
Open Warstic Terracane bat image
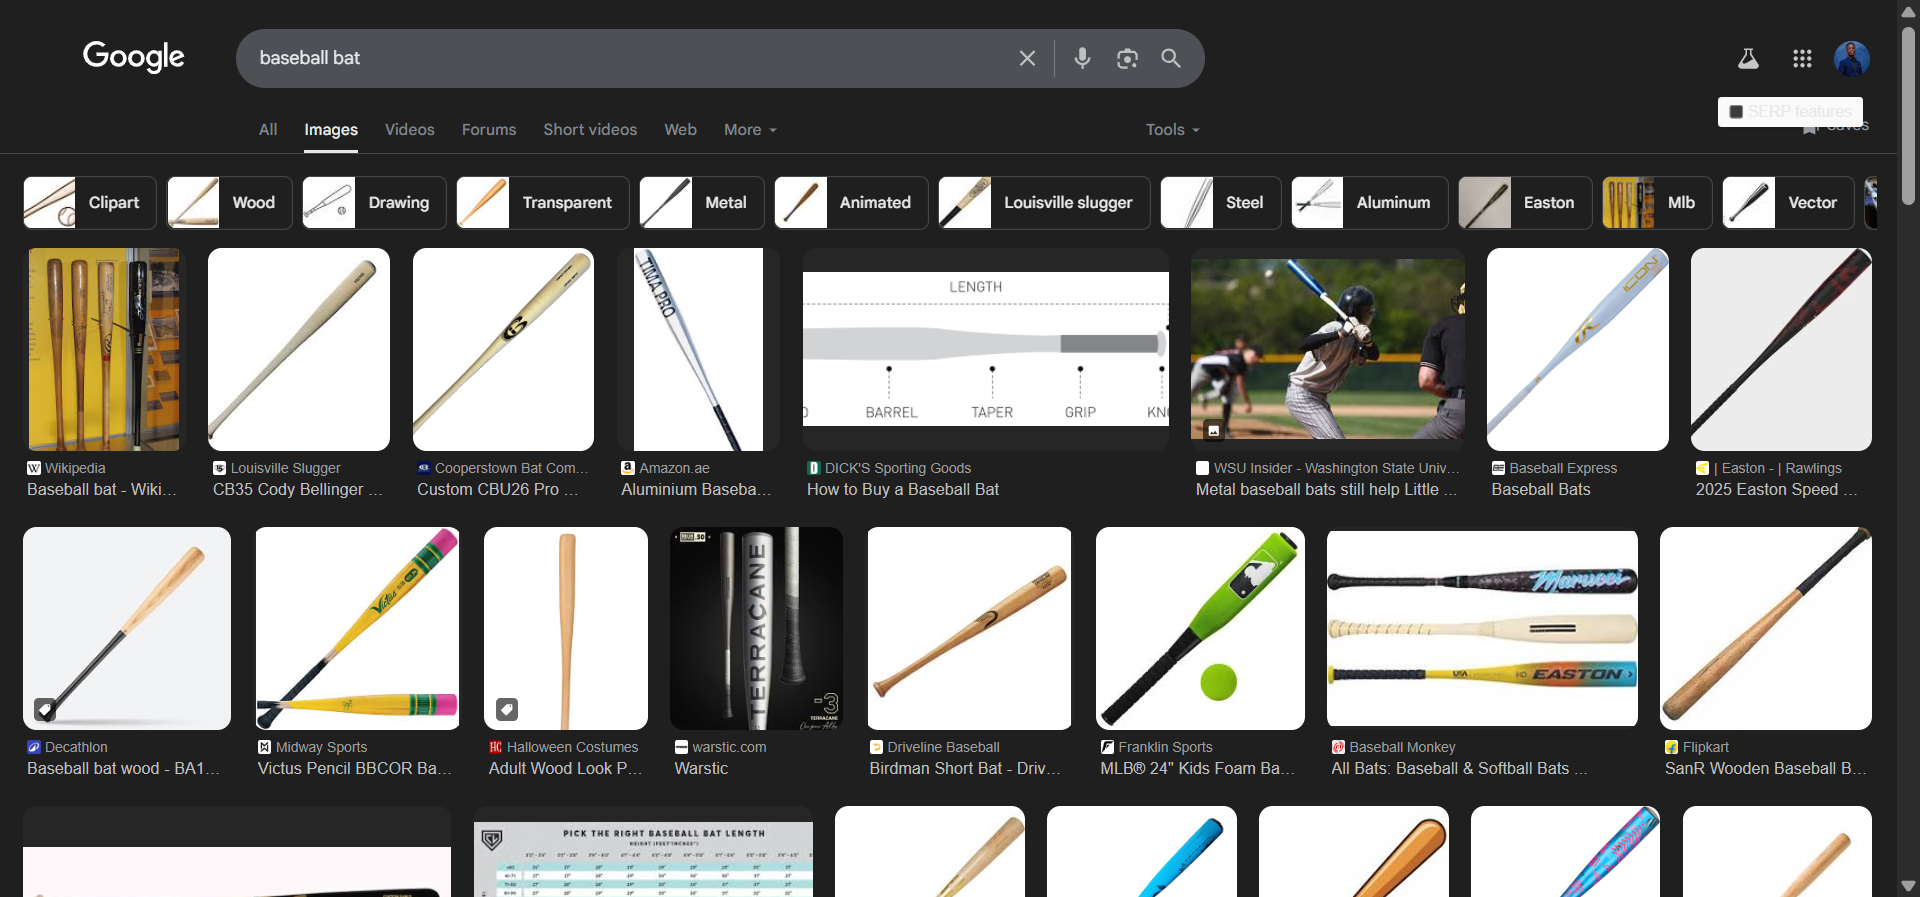(x=756, y=628)
